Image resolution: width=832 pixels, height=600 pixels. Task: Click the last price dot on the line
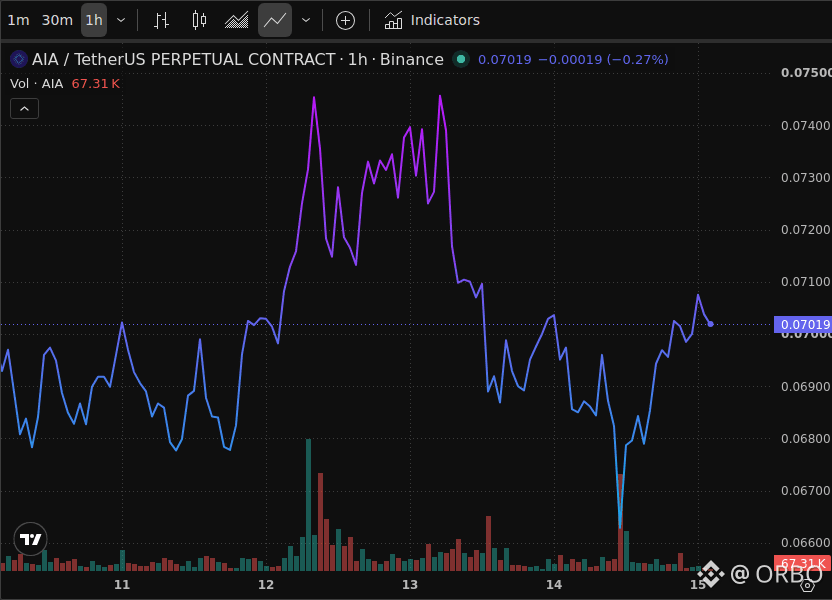(710, 324)
